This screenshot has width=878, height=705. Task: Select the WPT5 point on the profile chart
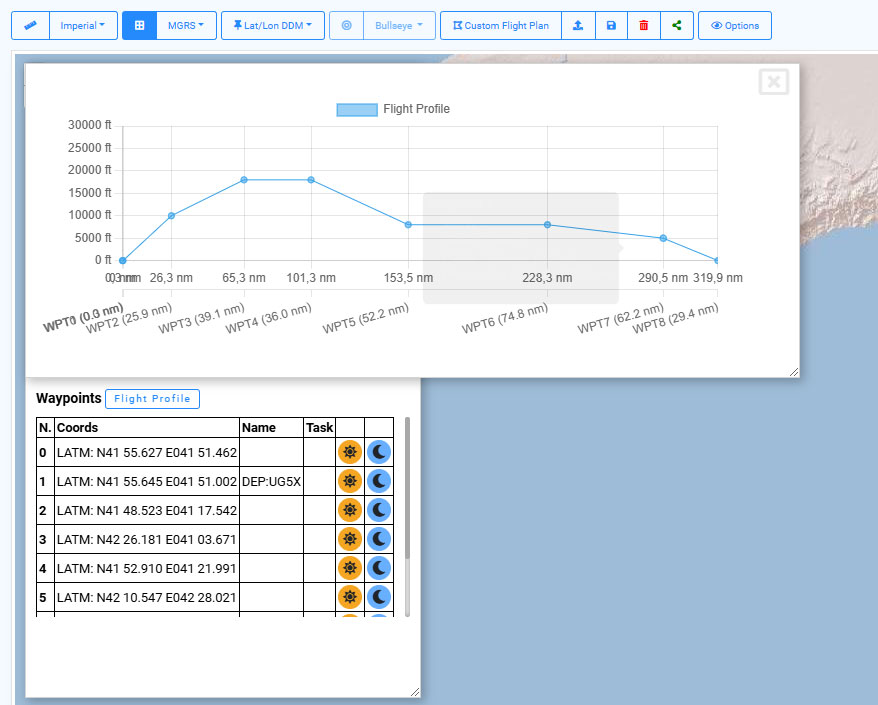(407, 225)
